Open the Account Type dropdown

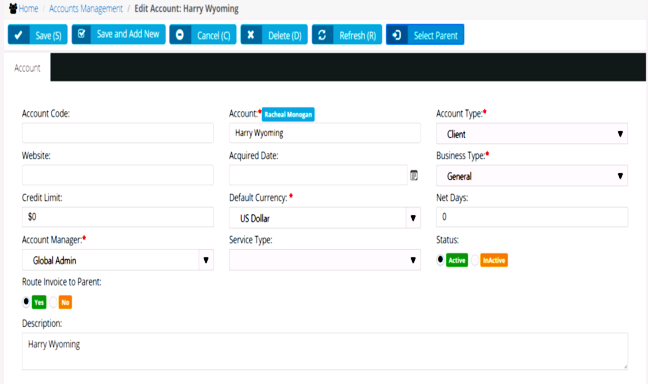[532, 134]
